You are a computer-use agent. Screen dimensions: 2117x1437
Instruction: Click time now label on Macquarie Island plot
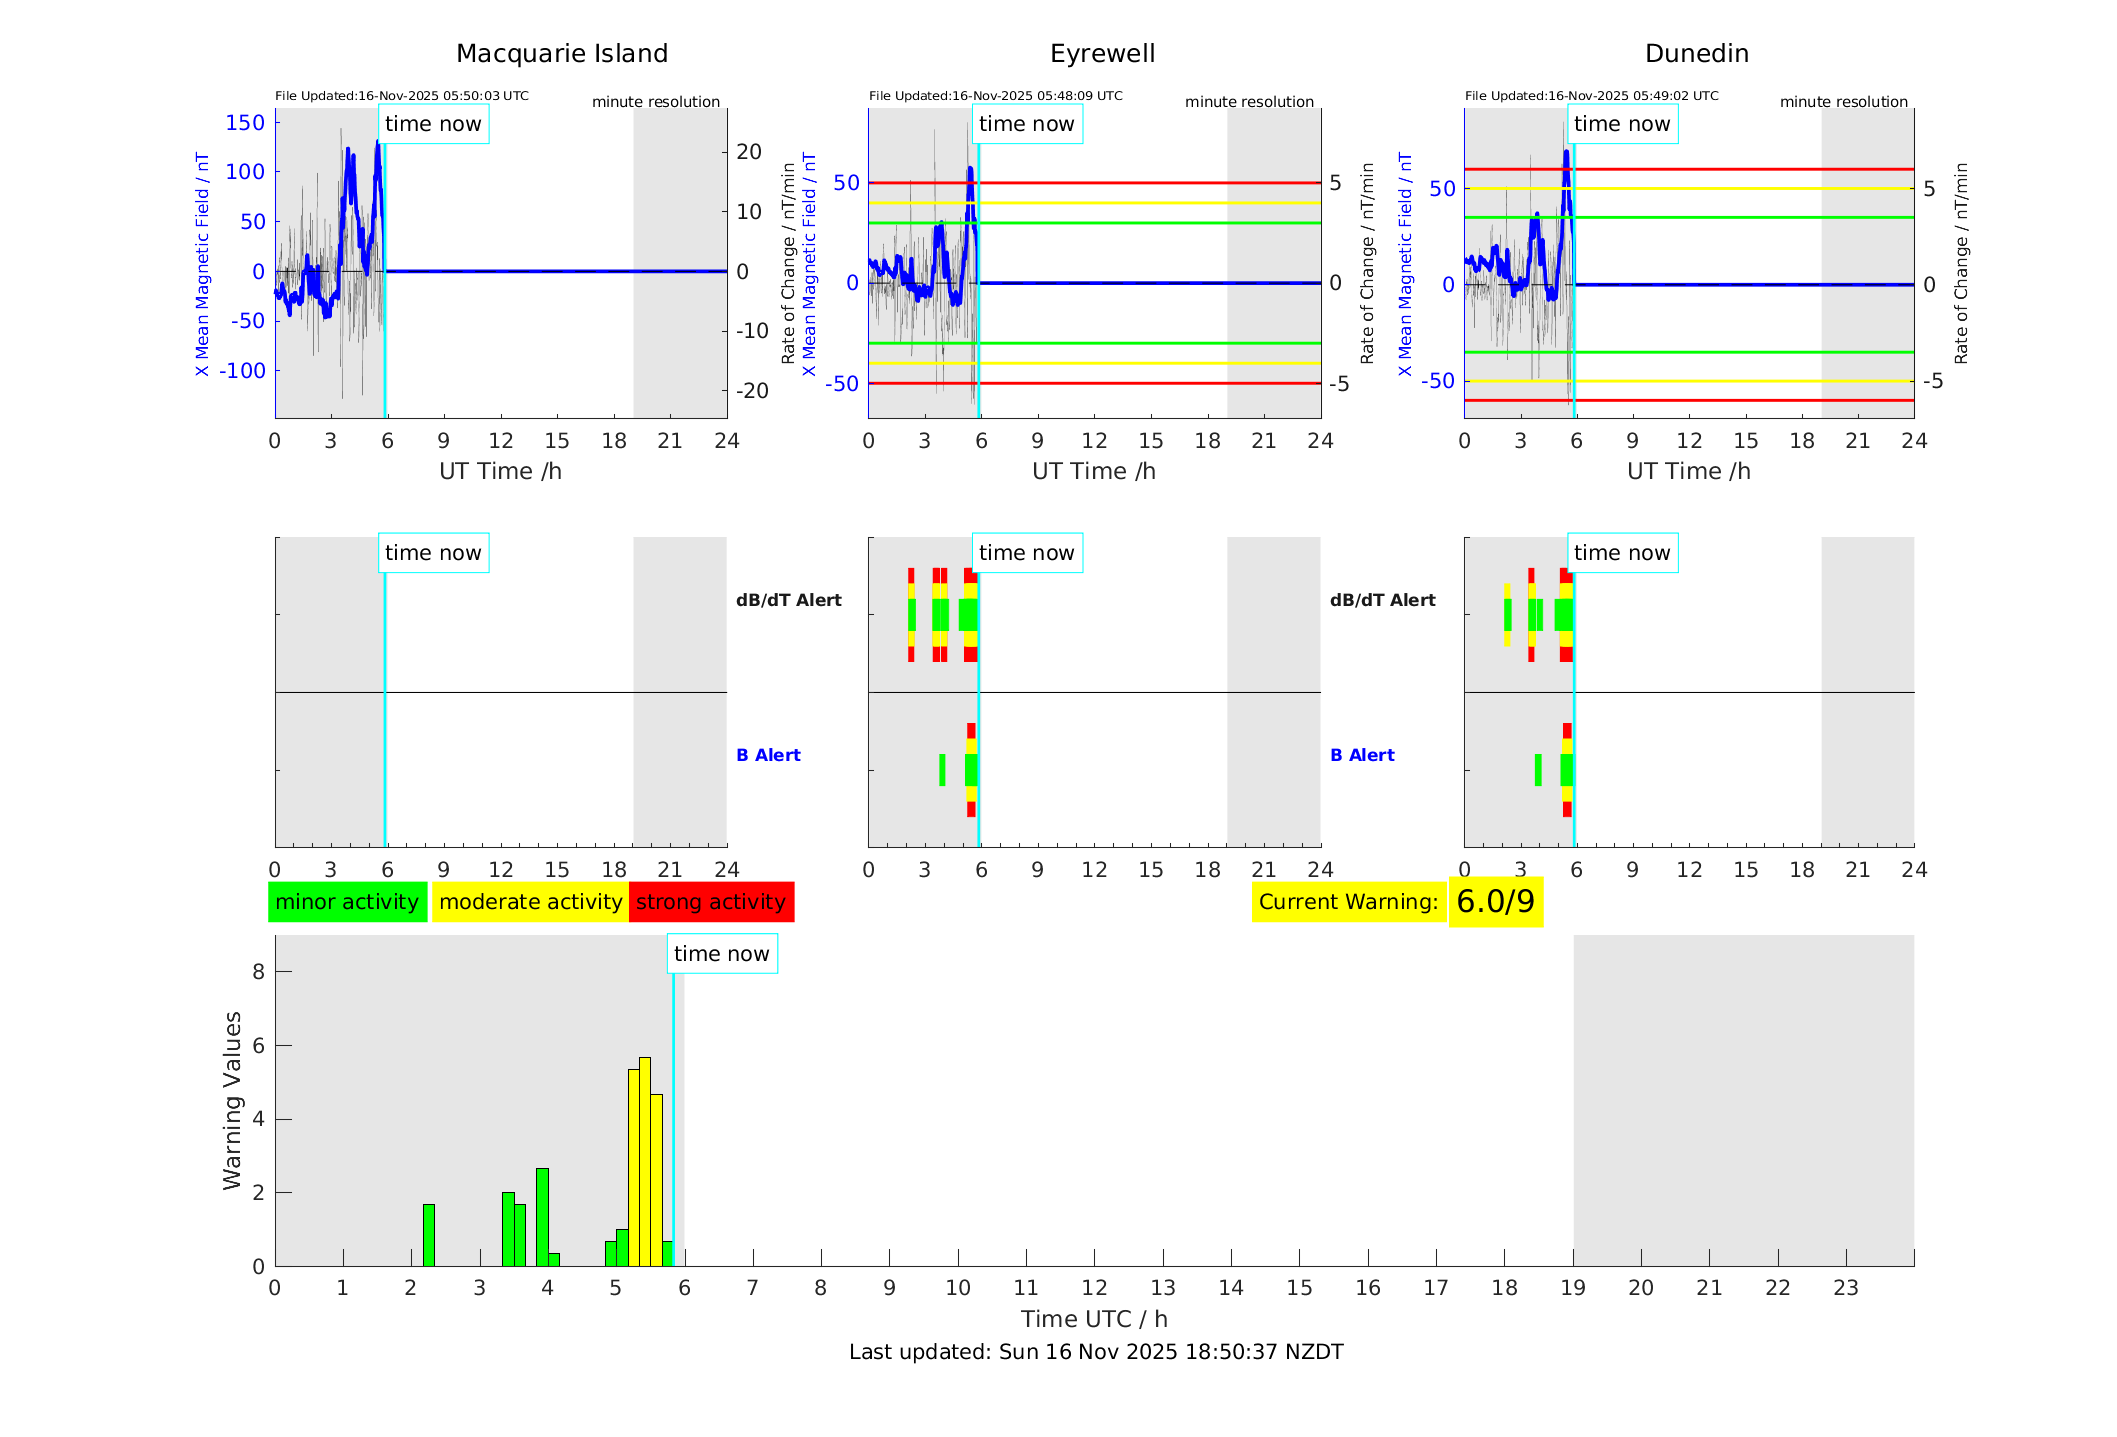point(433,124)
